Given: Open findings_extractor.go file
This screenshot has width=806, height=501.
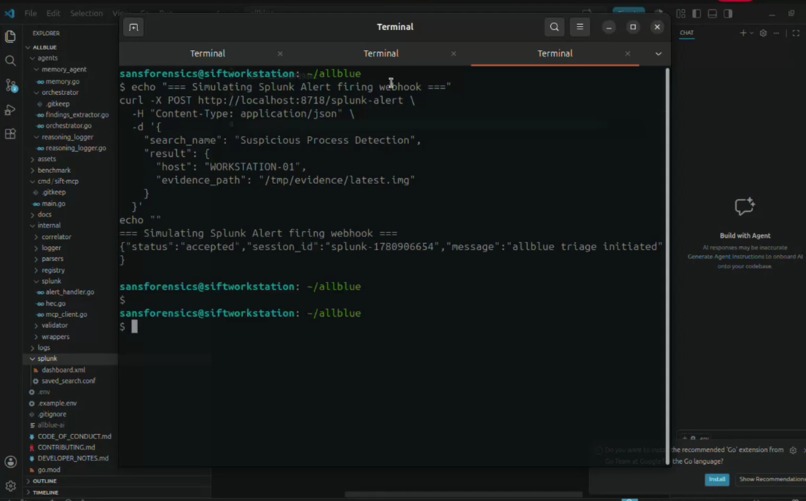Looking at the screenshot, I should coord(77,115).
